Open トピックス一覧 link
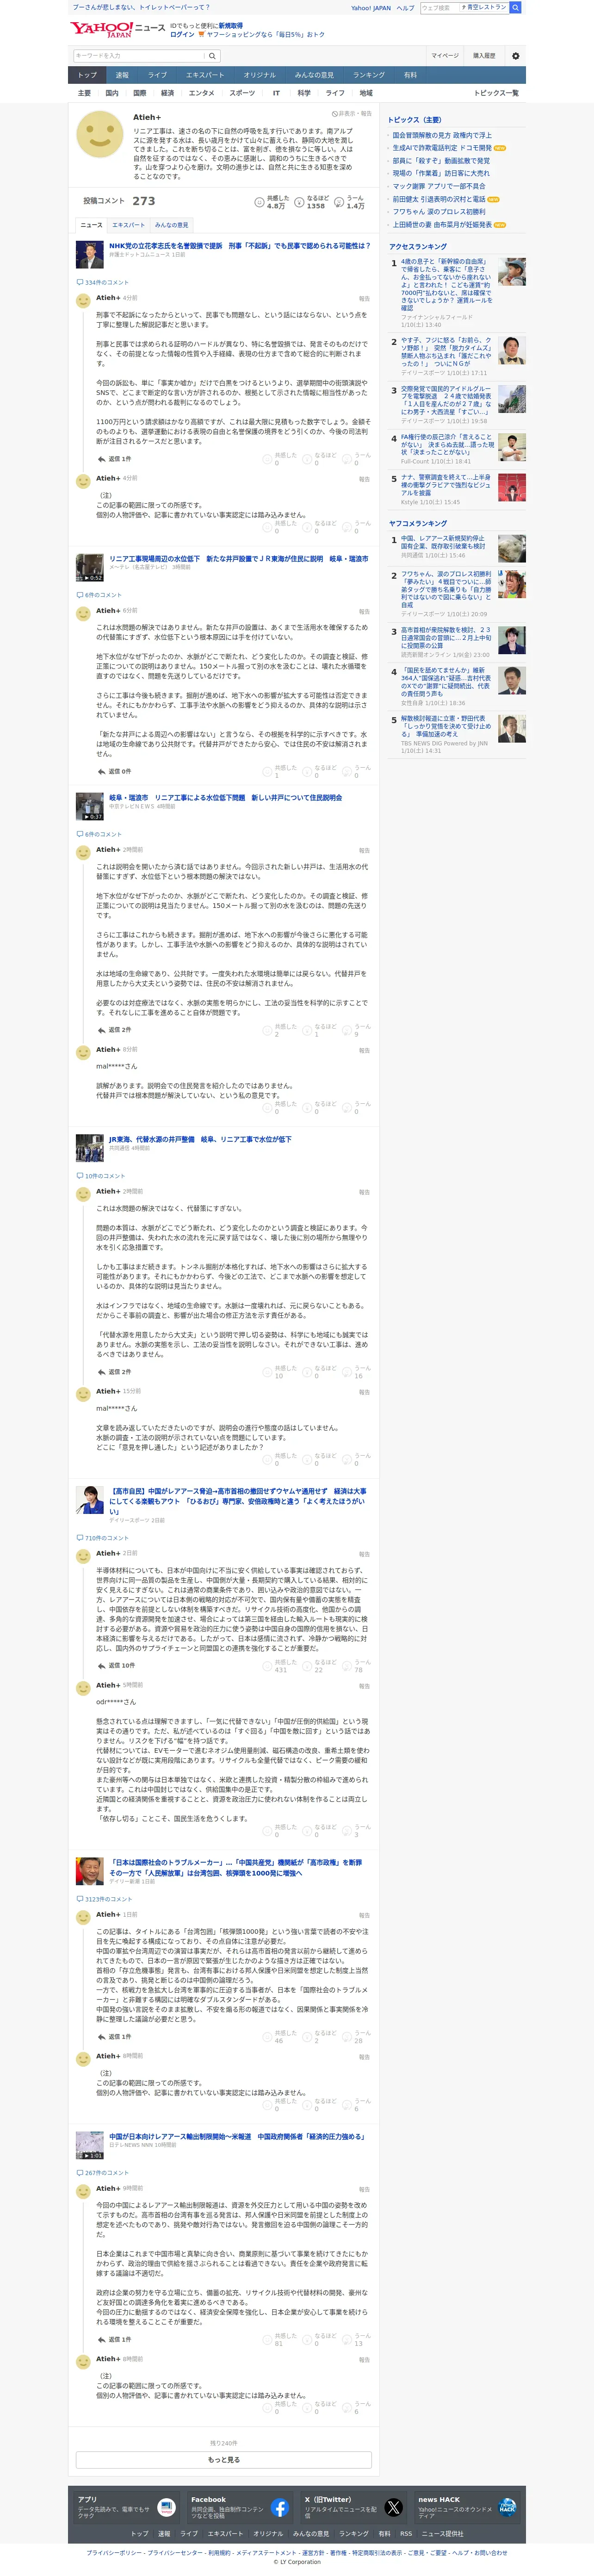 click(496, 93)
